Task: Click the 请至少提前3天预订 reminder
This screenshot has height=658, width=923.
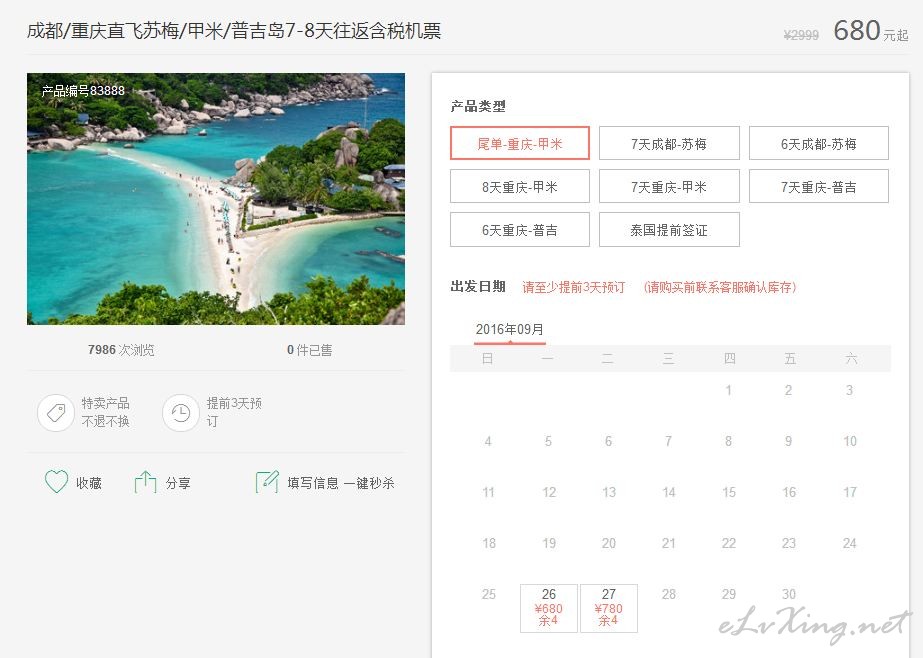Action: pos(573,287)
